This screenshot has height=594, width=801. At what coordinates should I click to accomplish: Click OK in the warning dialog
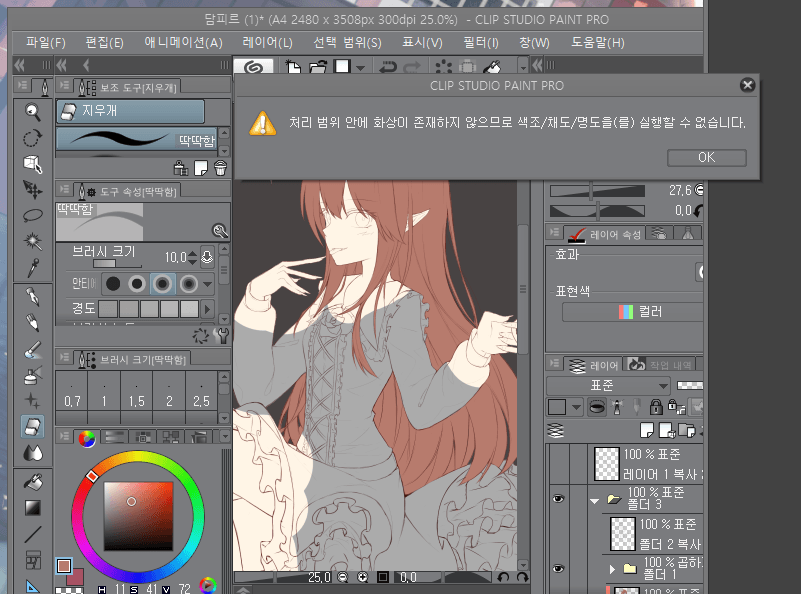click(706, 157)
